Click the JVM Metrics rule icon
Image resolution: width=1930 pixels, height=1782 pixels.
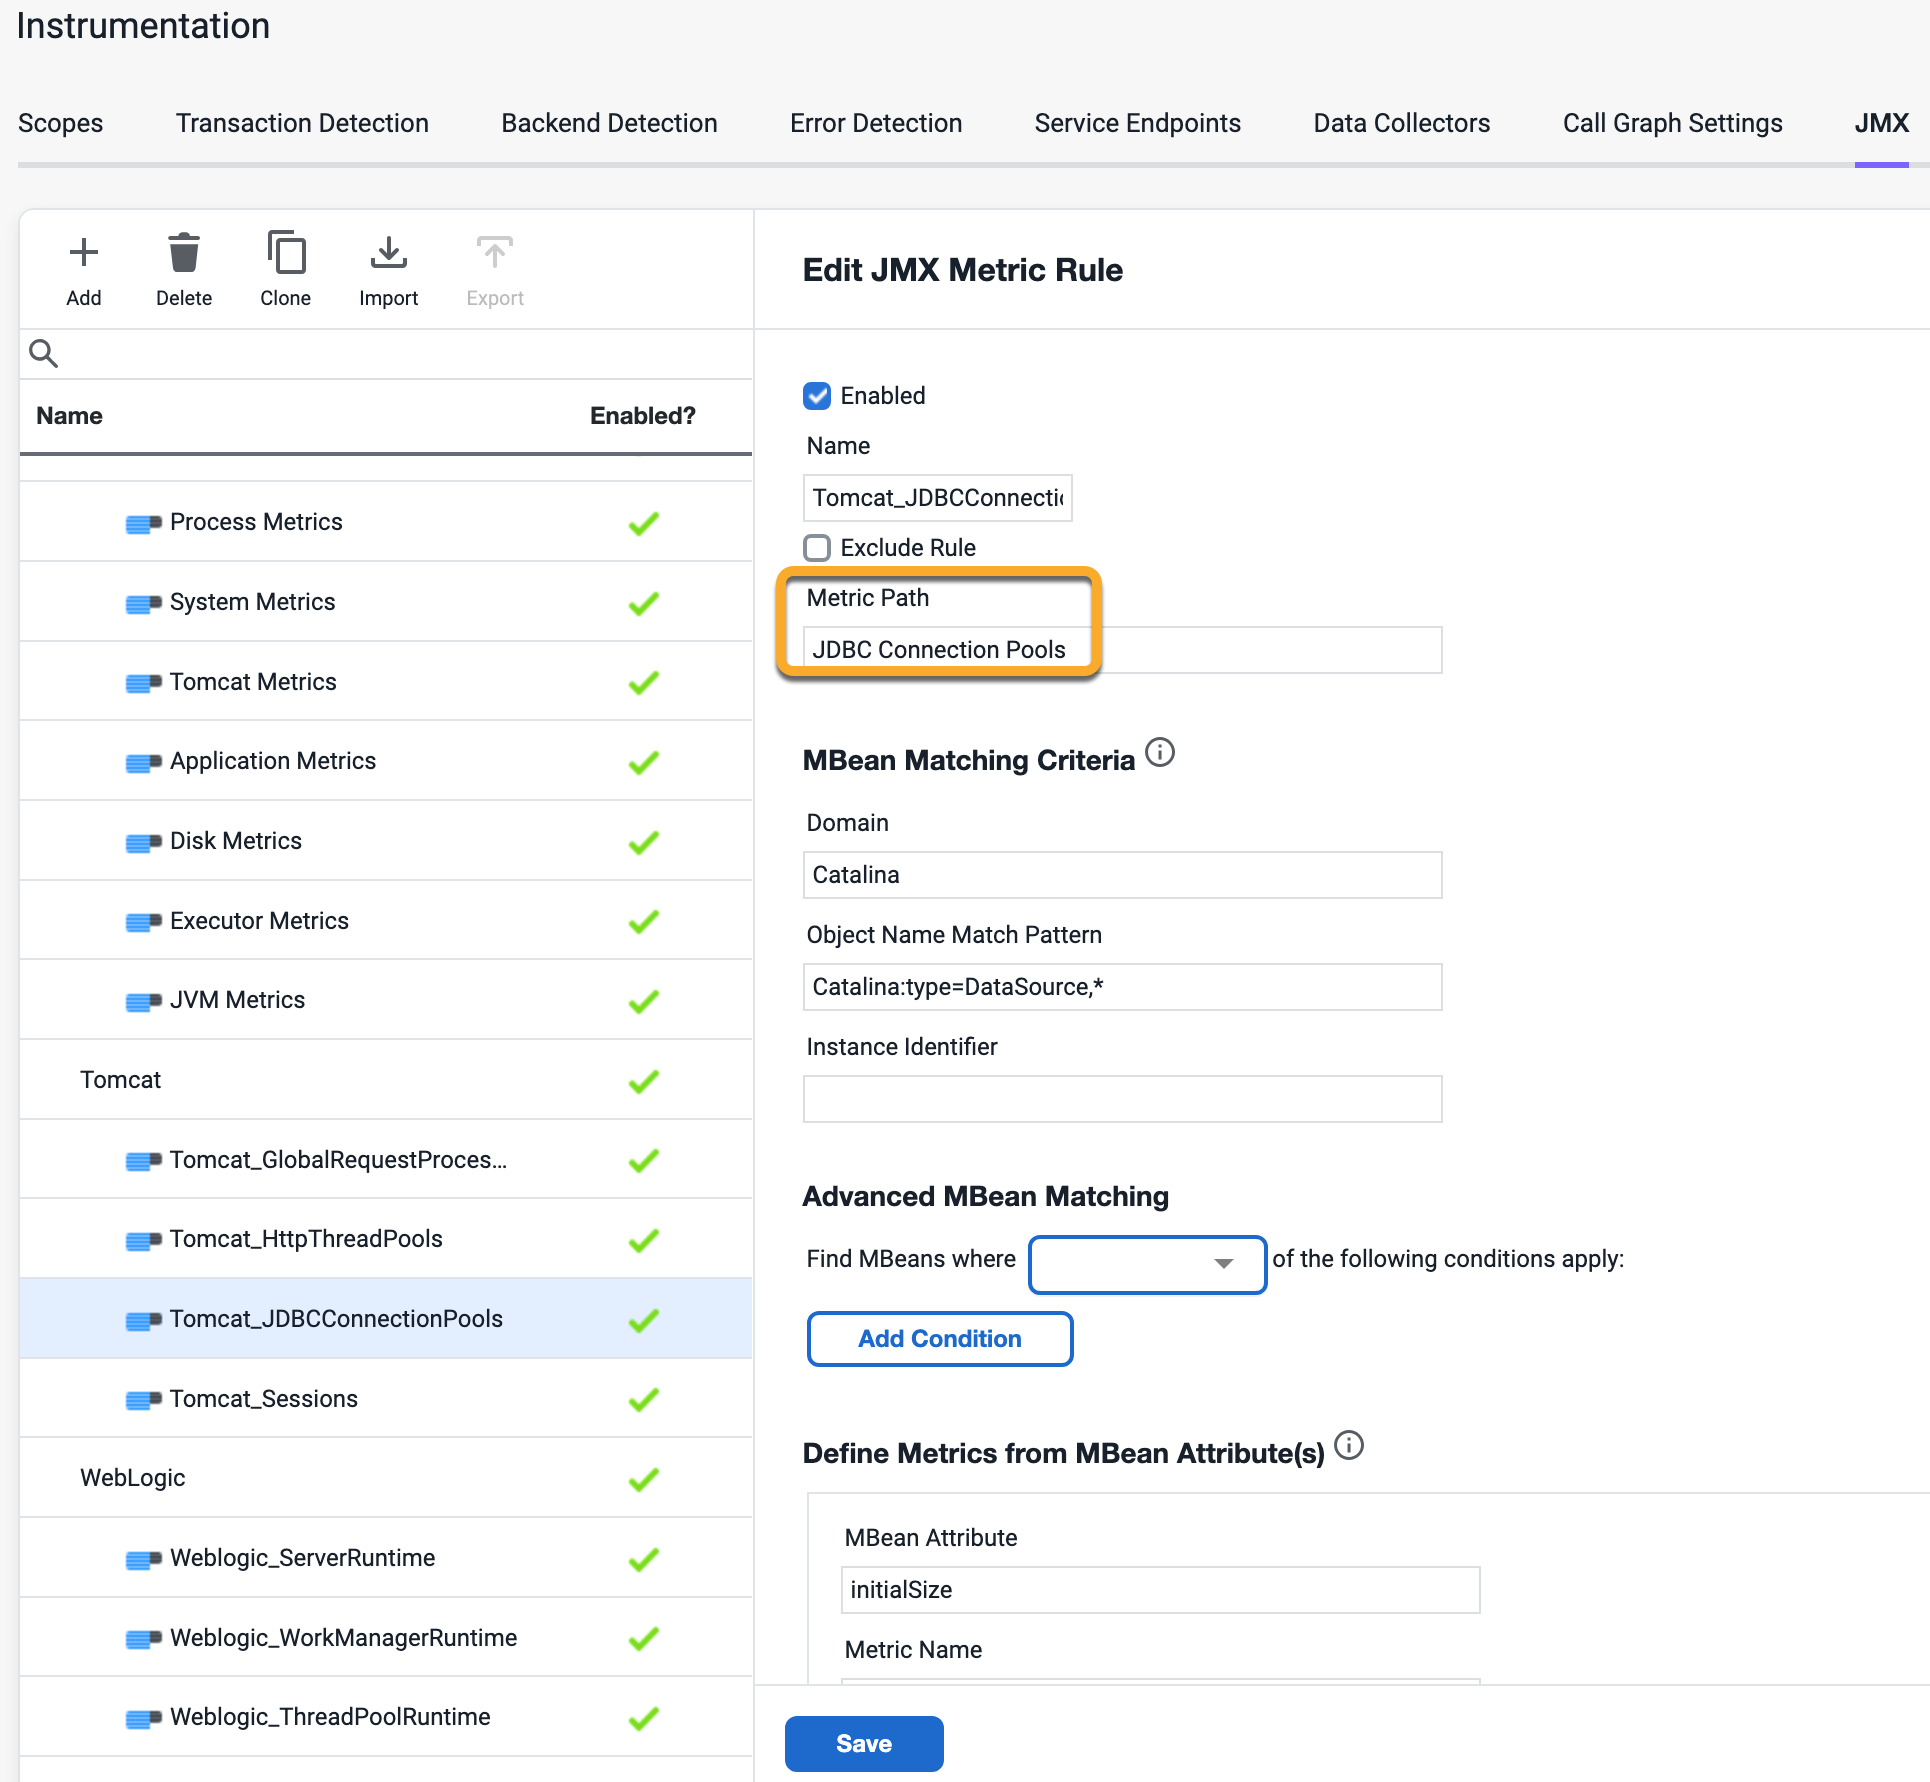pyautogui.click(x=143, y=1001)
